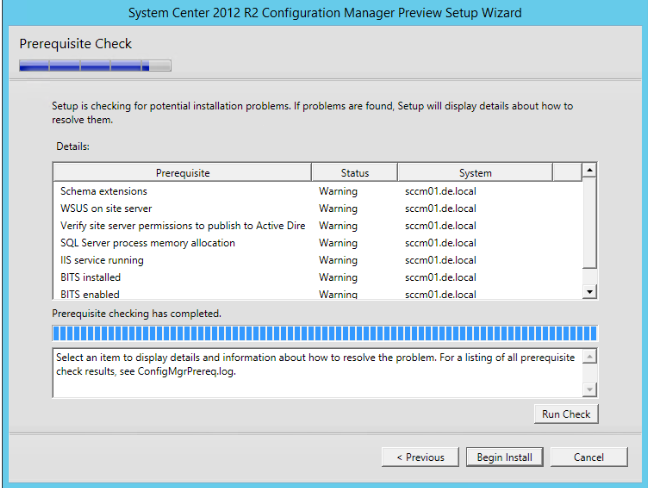The width and height of the screenshot is (648, 488).
Task: Cancel the setup wizard
Action: click(589, 457)
